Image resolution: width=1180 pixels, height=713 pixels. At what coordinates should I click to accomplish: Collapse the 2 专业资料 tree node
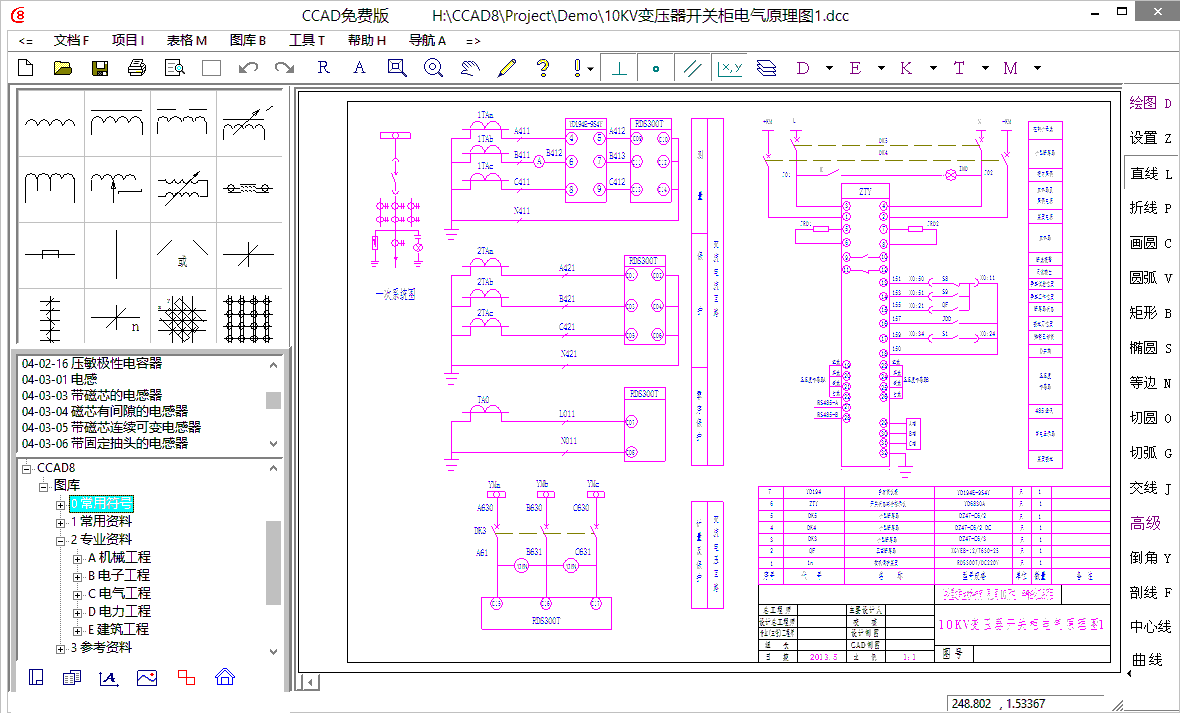[61, 539]
